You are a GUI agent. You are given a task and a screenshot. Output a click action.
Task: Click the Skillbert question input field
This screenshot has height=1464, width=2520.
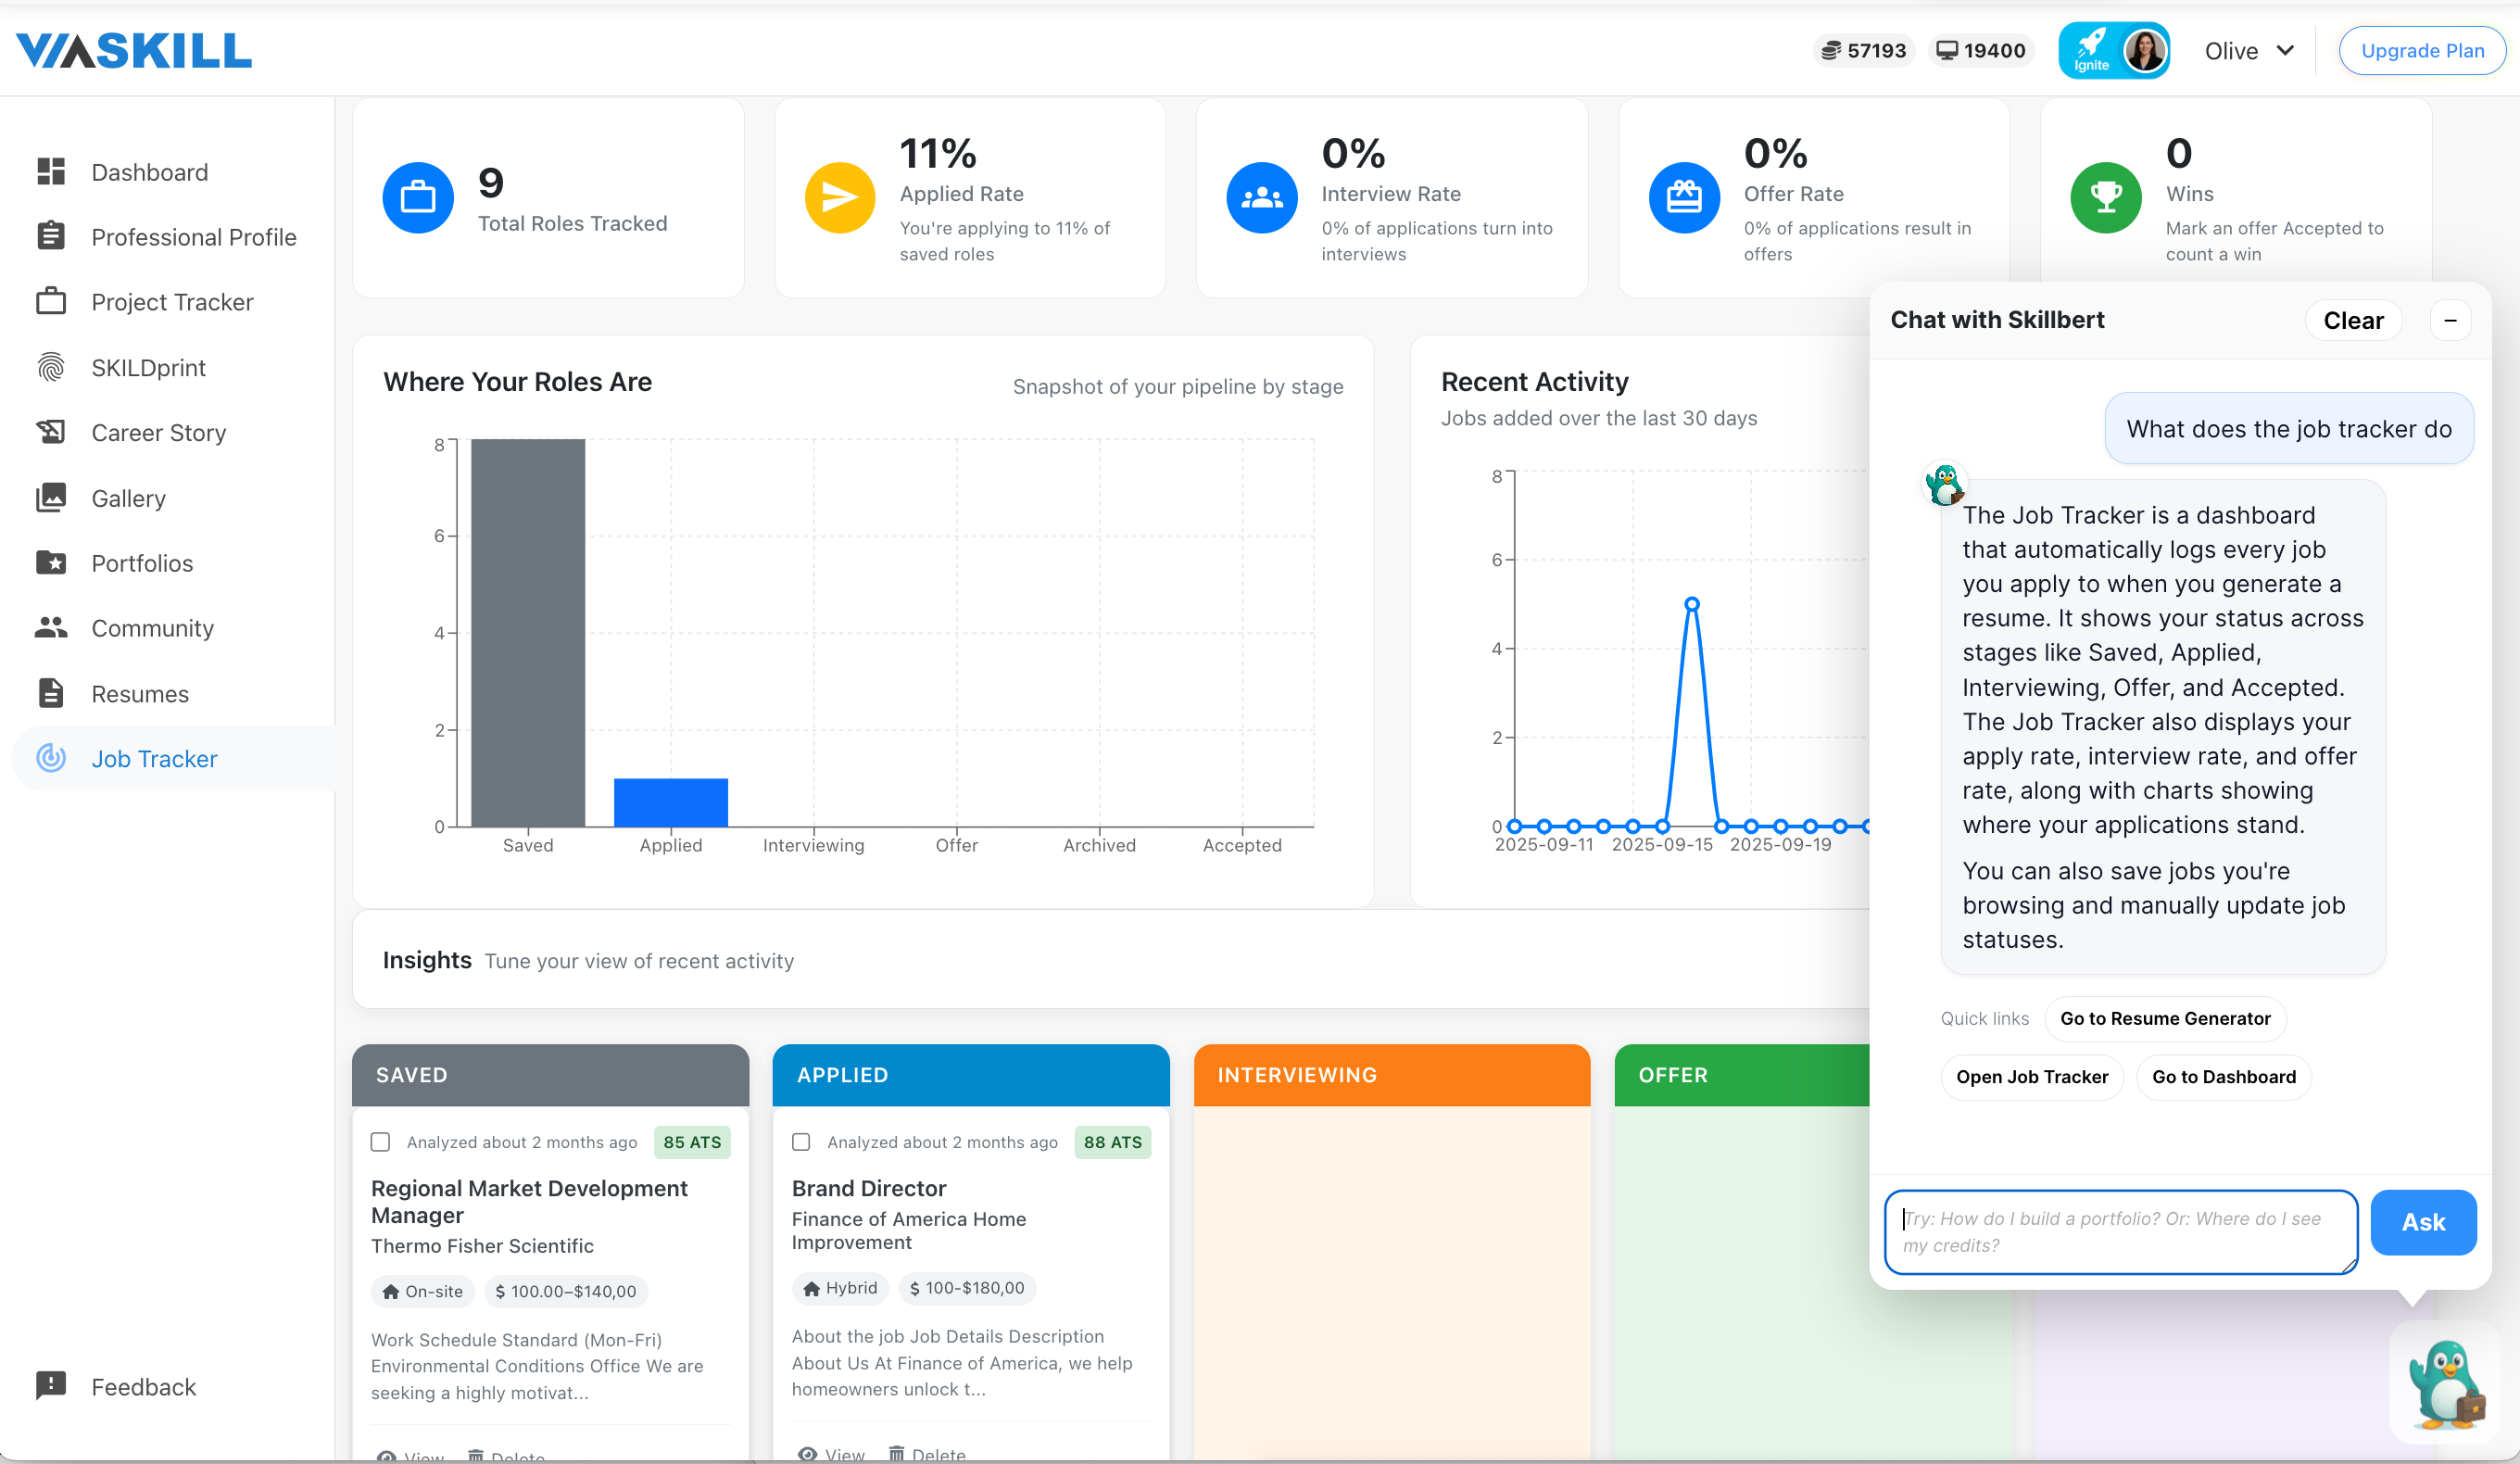2119,1232
